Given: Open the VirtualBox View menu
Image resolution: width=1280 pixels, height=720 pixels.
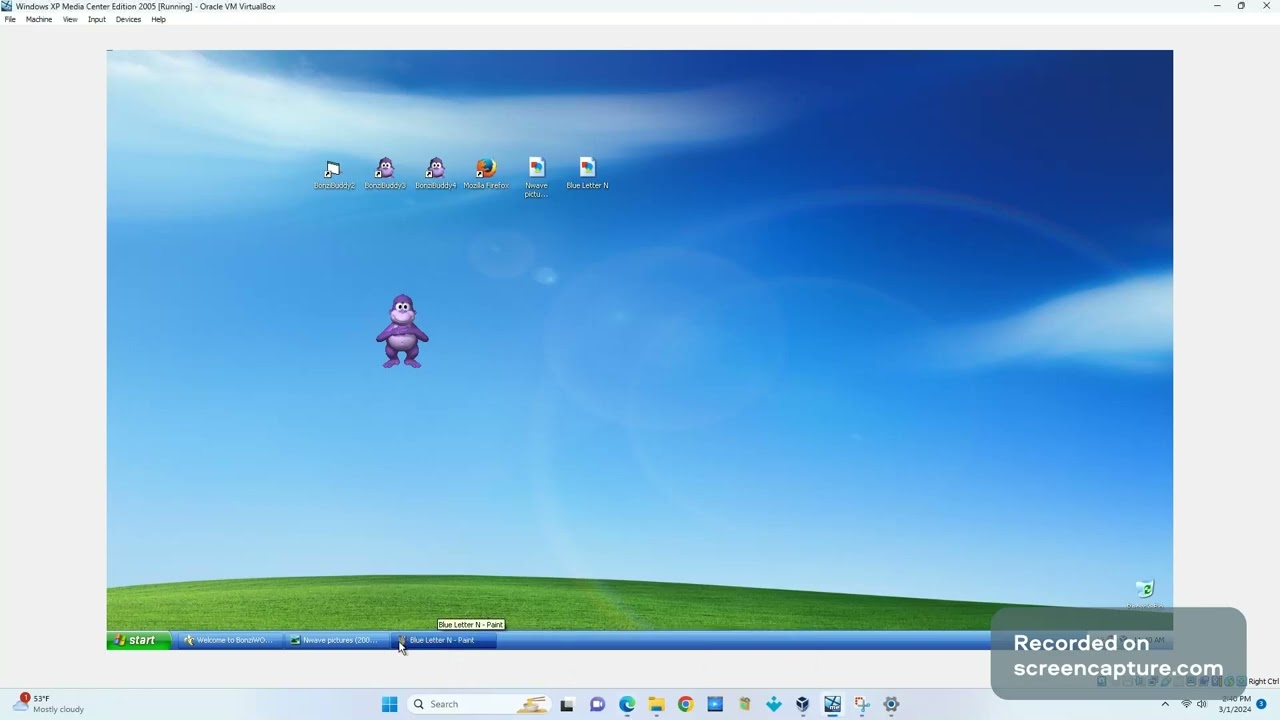Looking at the screenshot, I should [x=70, y=19].
